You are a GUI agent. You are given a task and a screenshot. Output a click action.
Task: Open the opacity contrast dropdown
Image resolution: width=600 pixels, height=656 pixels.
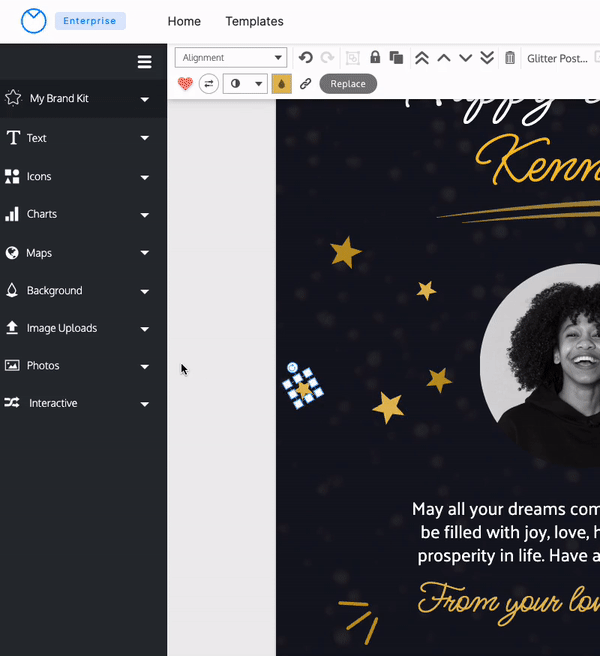pyautogui.click(x=245, y=84)
